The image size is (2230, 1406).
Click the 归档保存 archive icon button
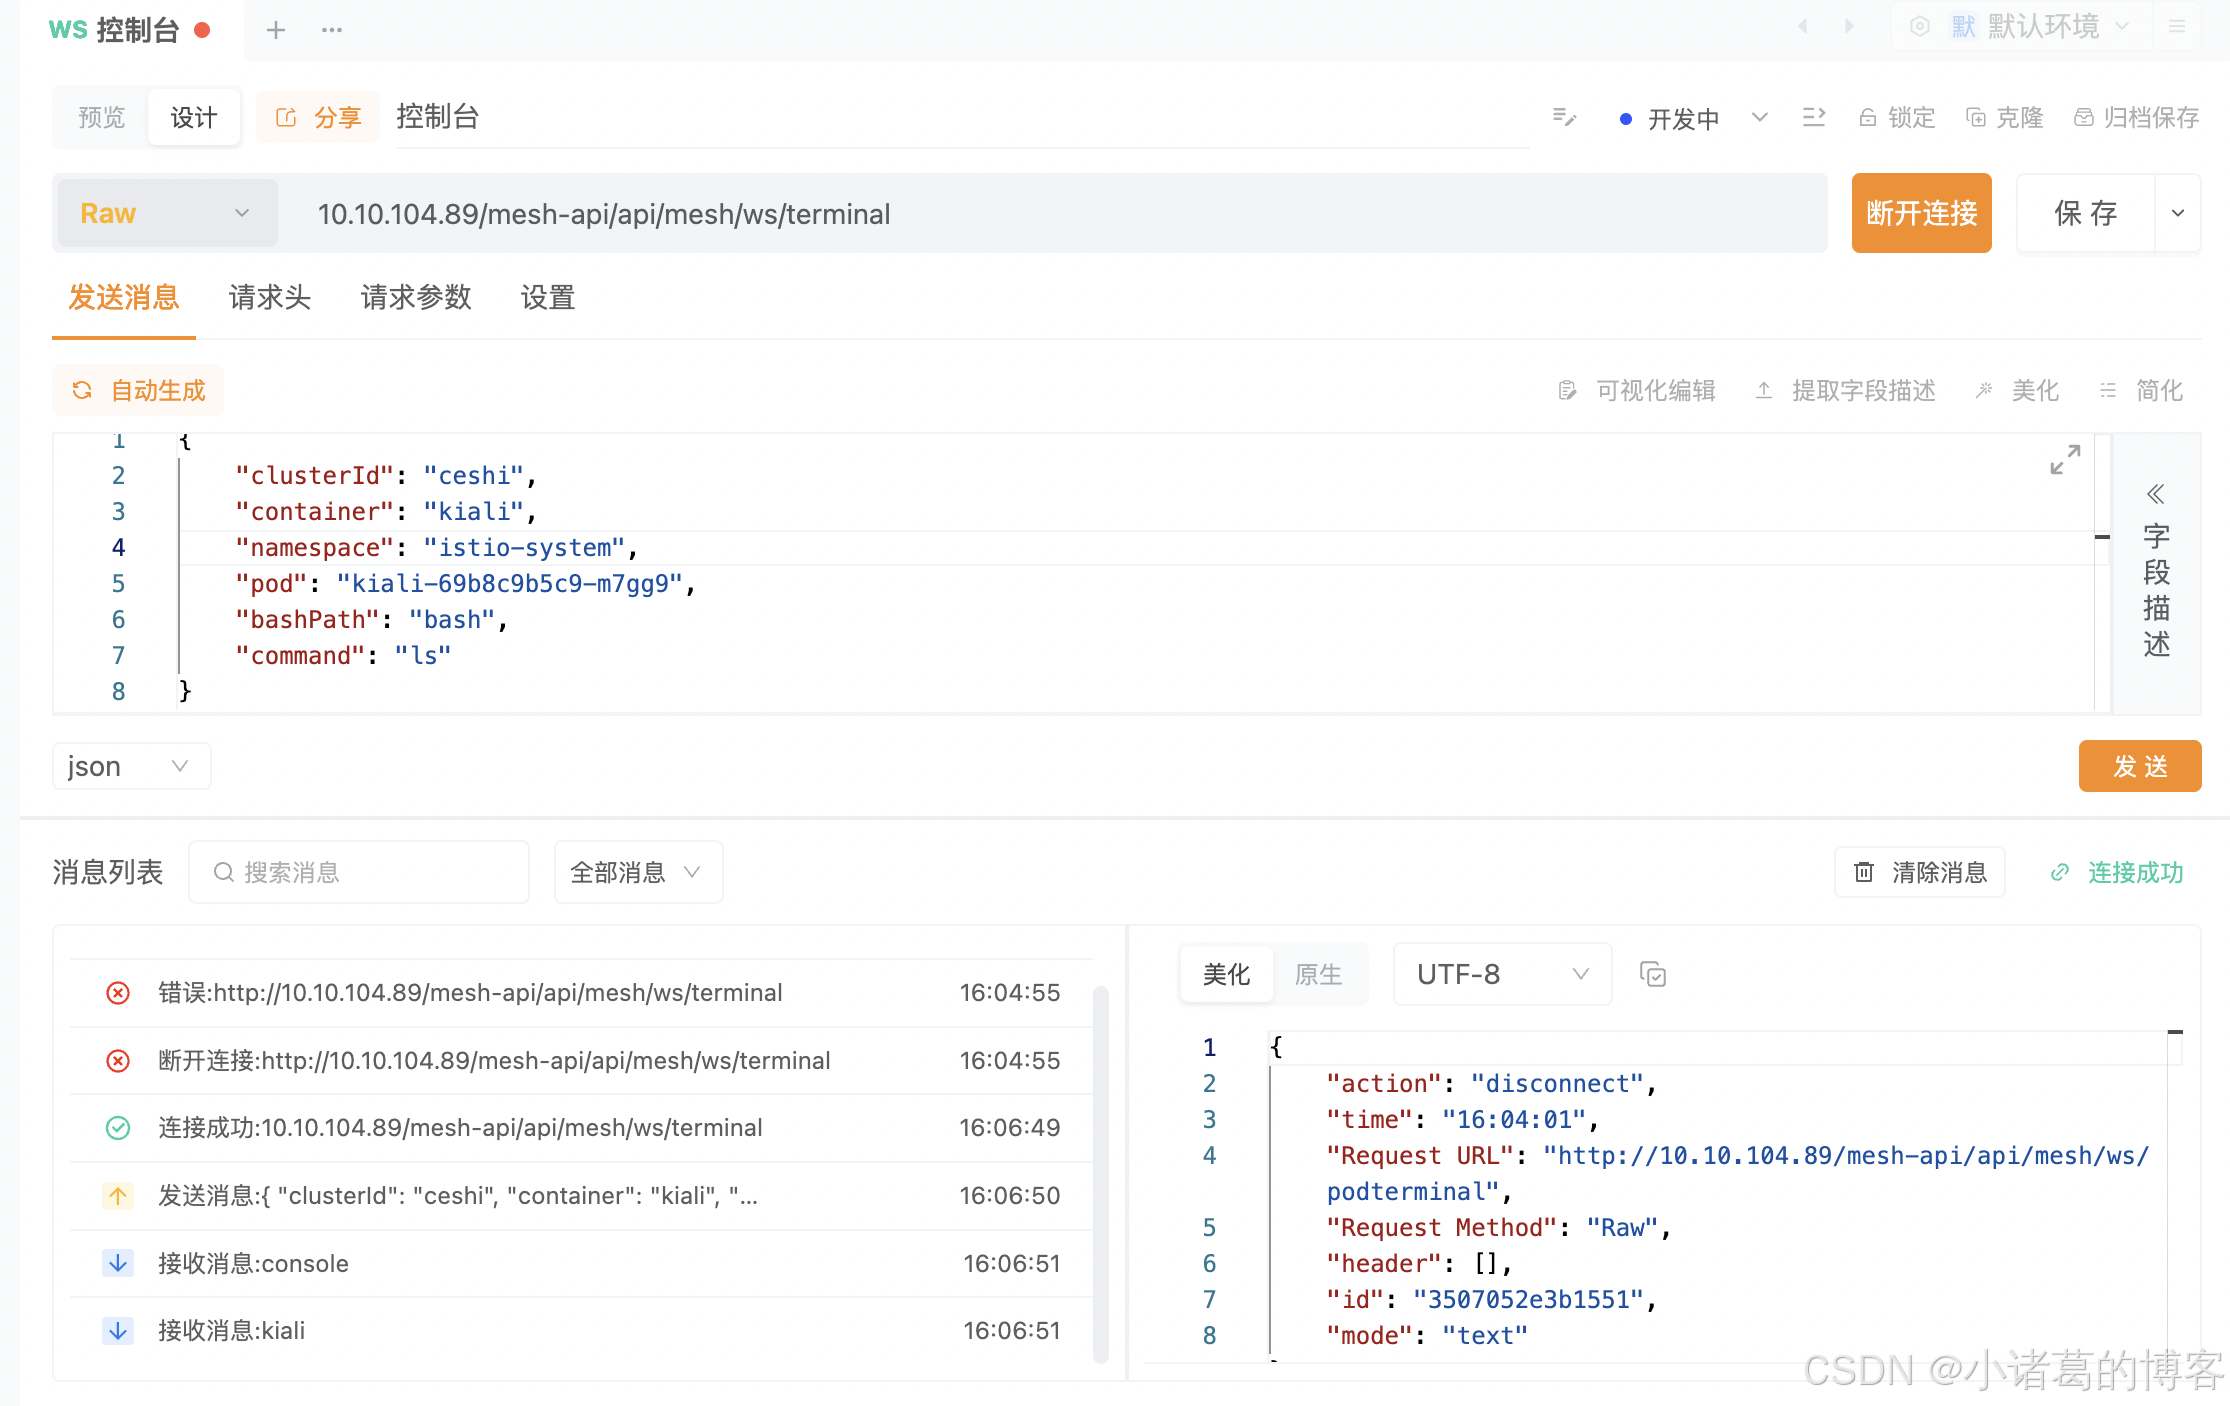pyautogui.click(x=2136, y=118)
